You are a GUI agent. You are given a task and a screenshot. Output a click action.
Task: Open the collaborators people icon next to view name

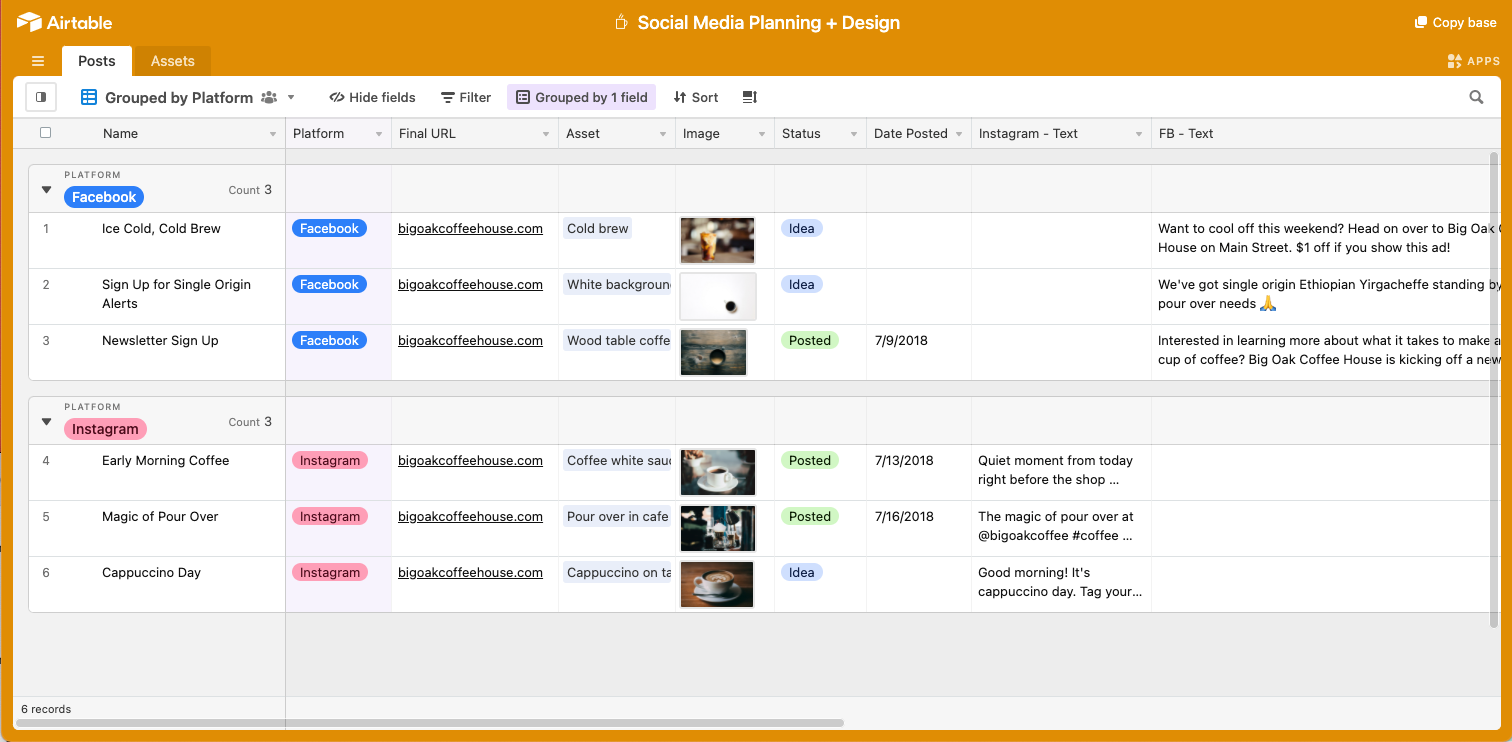point(269,97)
